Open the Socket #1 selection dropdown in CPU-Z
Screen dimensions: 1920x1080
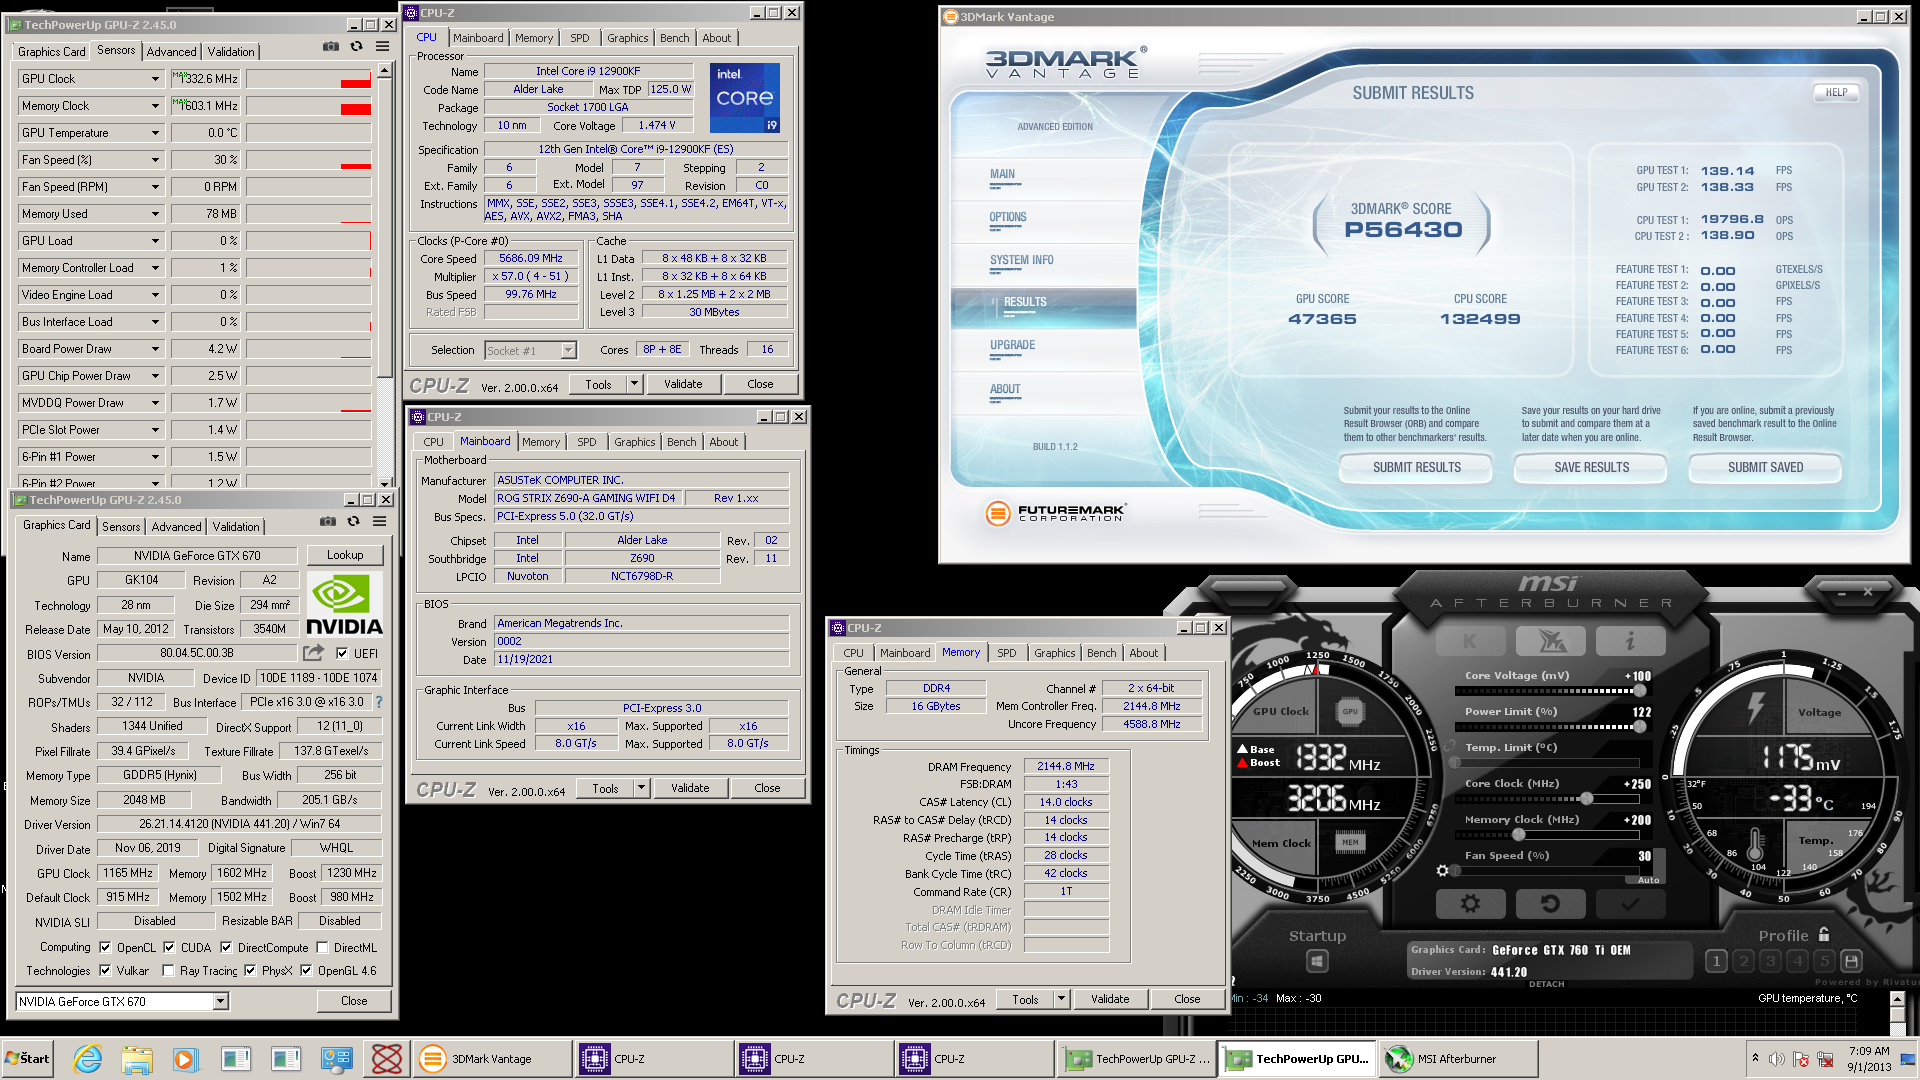pos(568,350)
